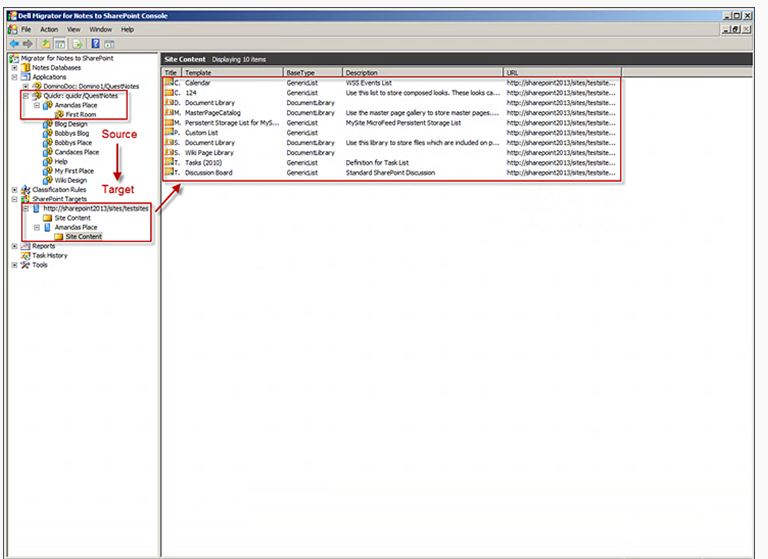Viewport: 768px width, 559px height.
Task: Collapse the Quickr: quickr/QuestNotes node
Action: click(x=26, y=96)
